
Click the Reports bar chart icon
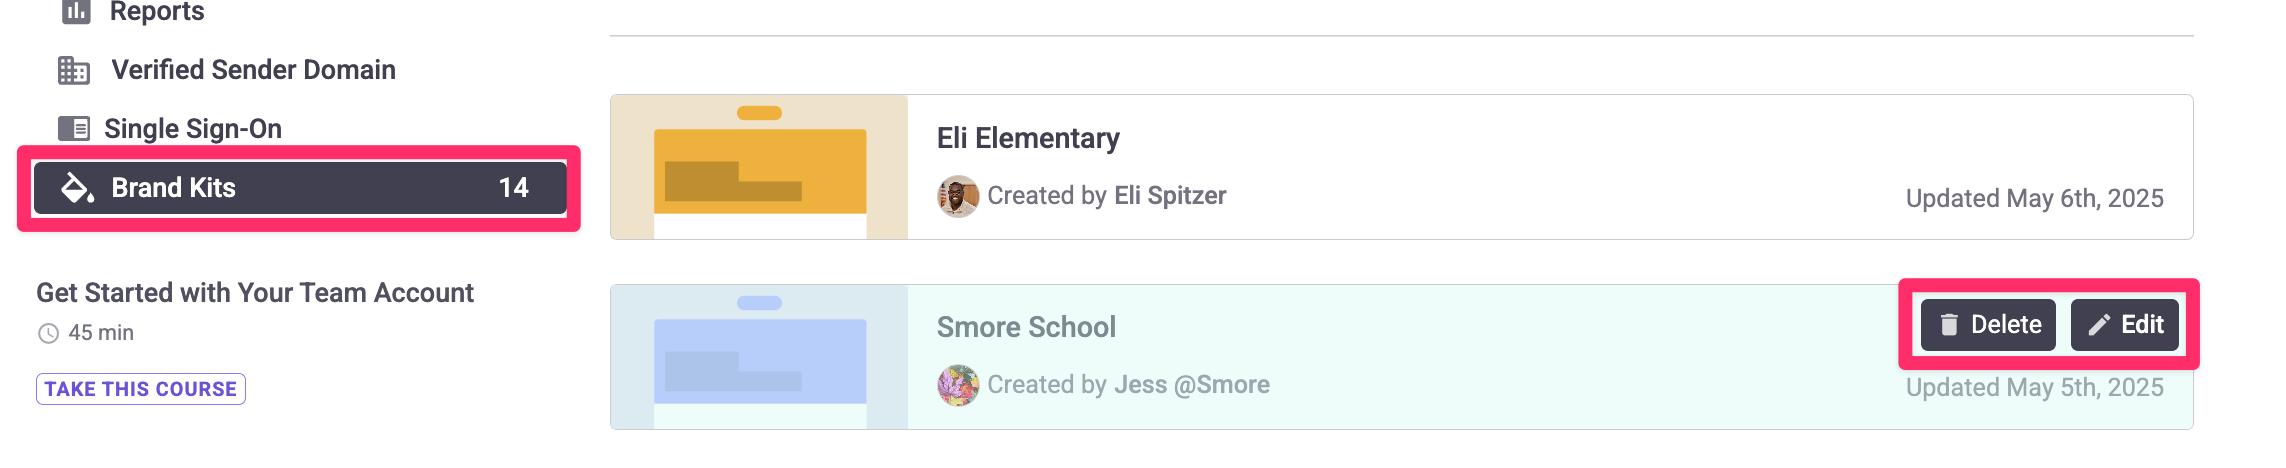(76, 11)
